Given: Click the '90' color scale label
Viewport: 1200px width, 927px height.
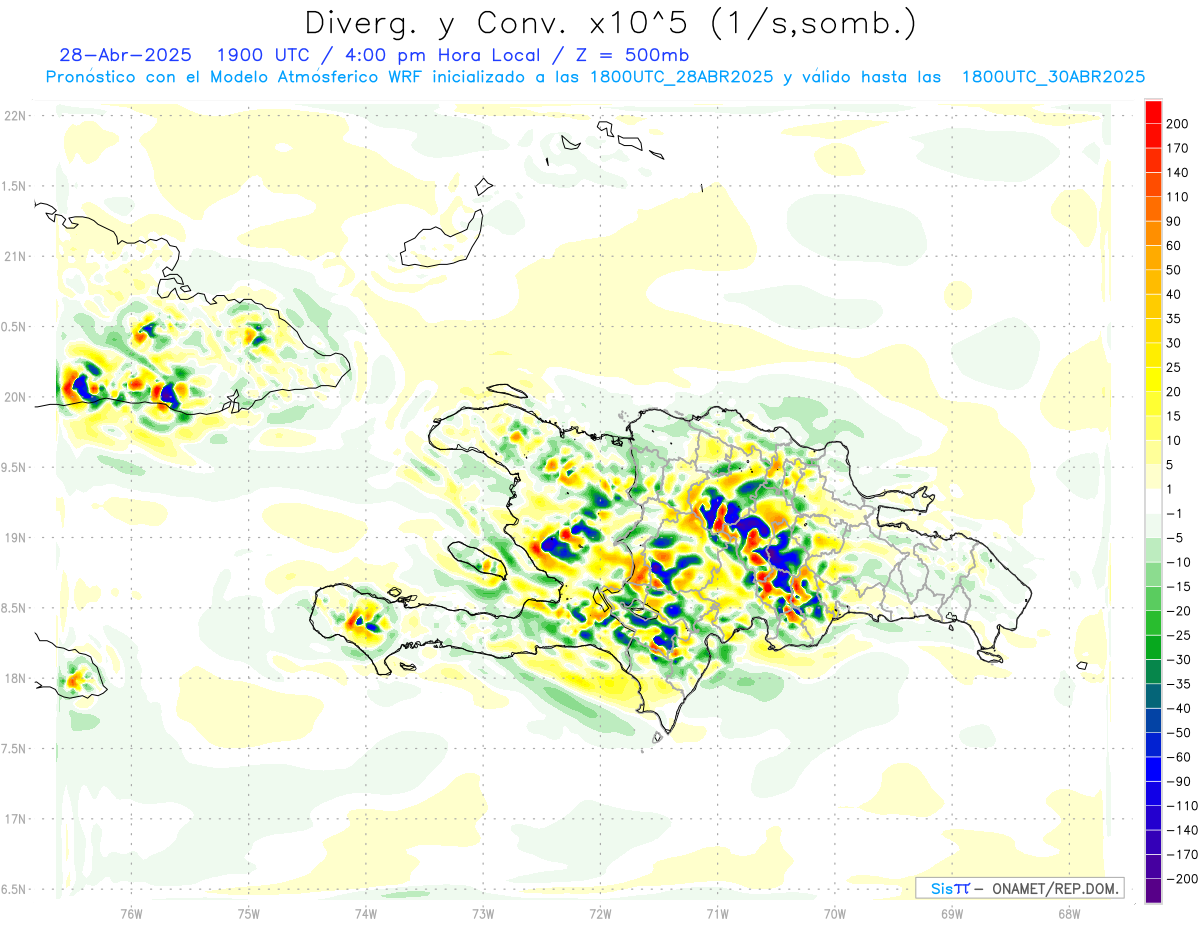Looking at the screenshot, I should coord(1174,221).
